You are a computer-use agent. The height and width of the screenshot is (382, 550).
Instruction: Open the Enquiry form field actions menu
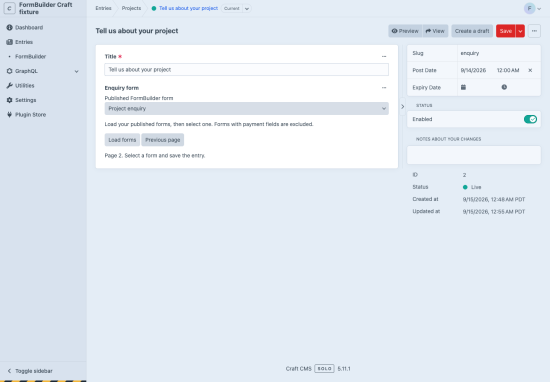[384, 88]
